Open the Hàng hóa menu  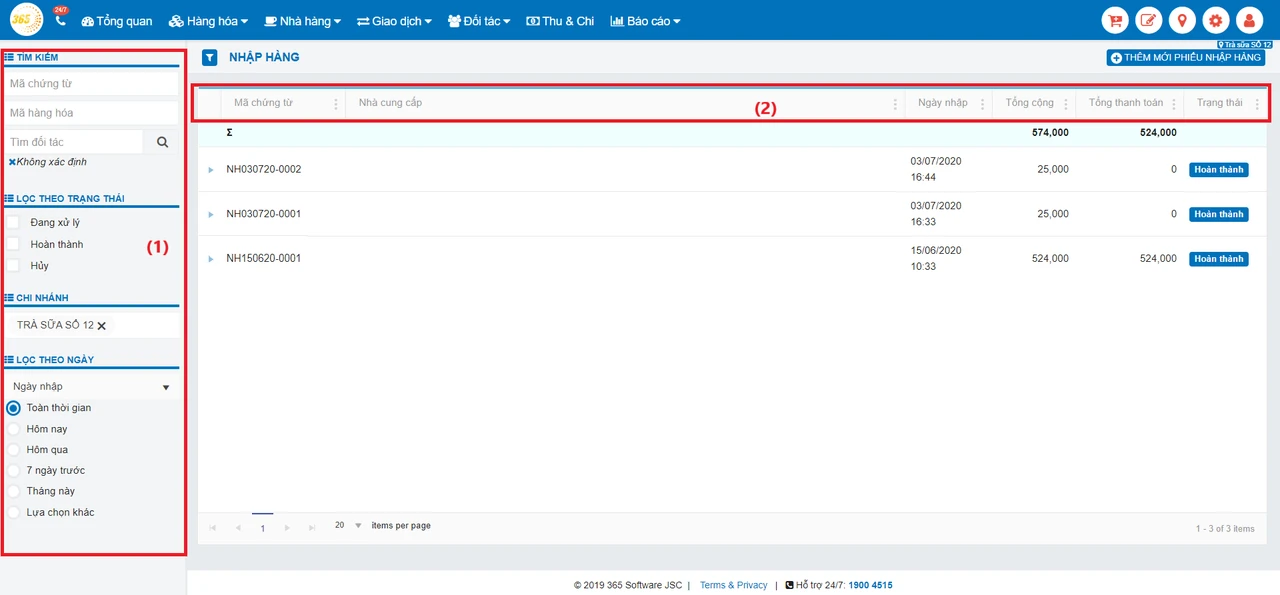point(208,21)
